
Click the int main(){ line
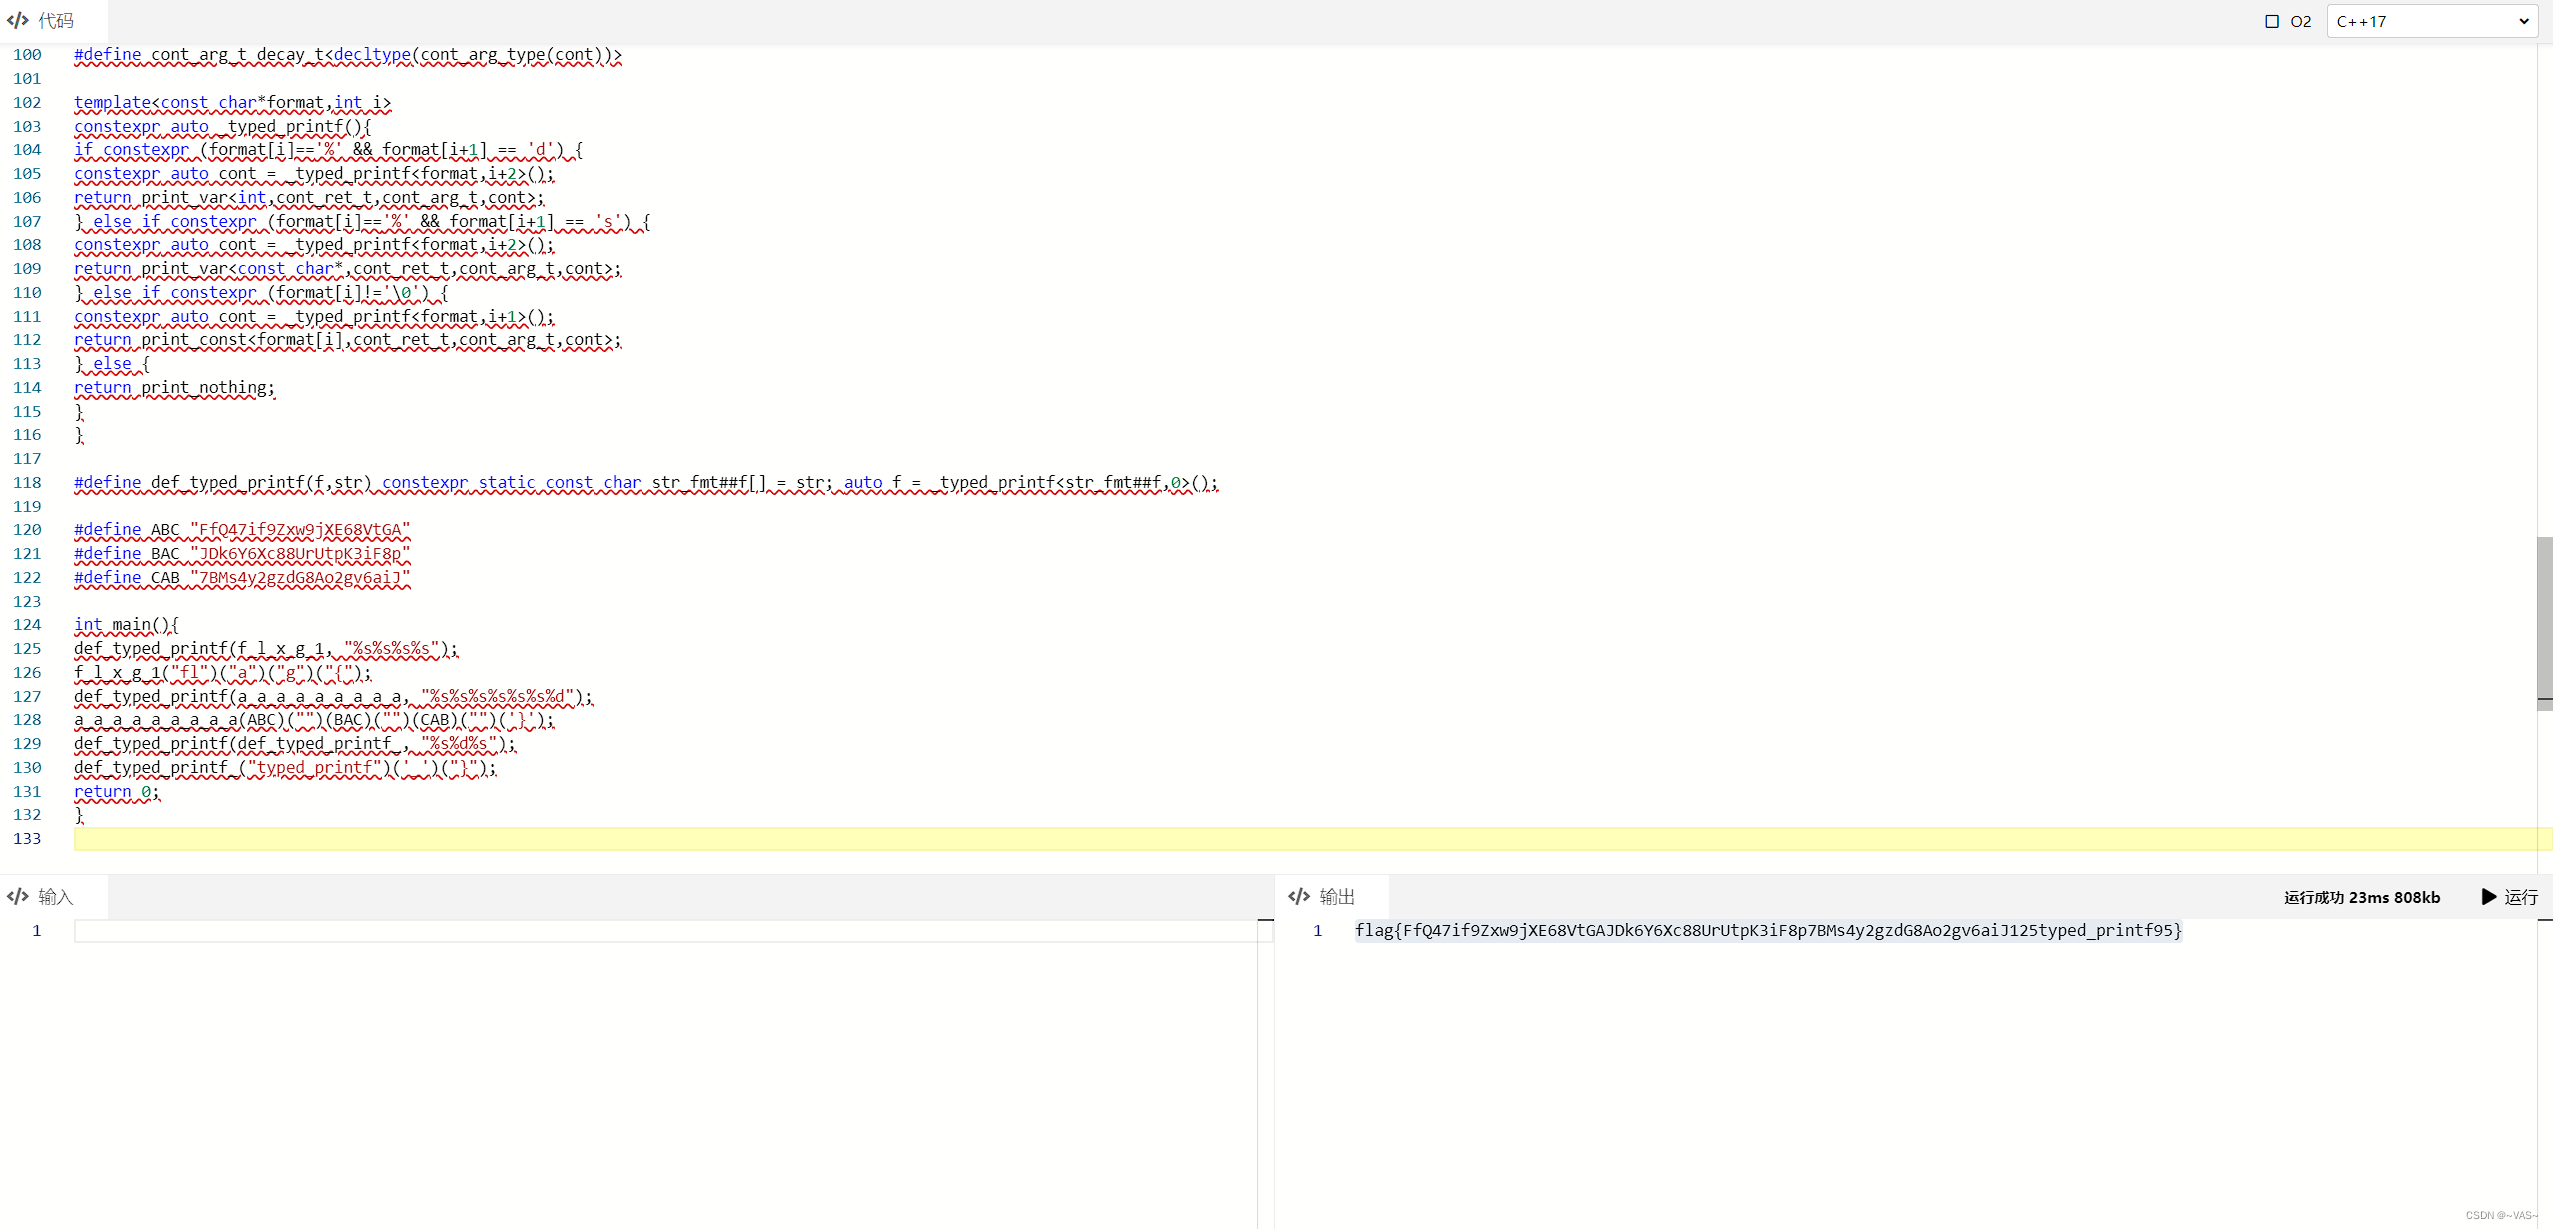pos(126,625)
